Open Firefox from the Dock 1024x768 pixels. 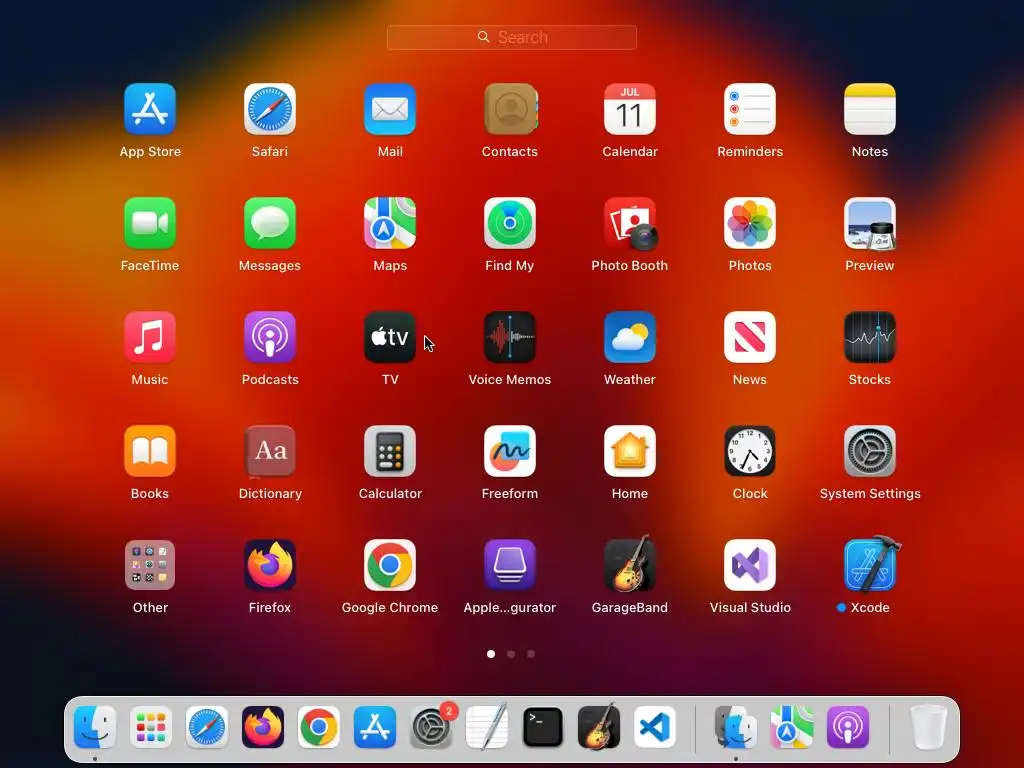[263, 727]
